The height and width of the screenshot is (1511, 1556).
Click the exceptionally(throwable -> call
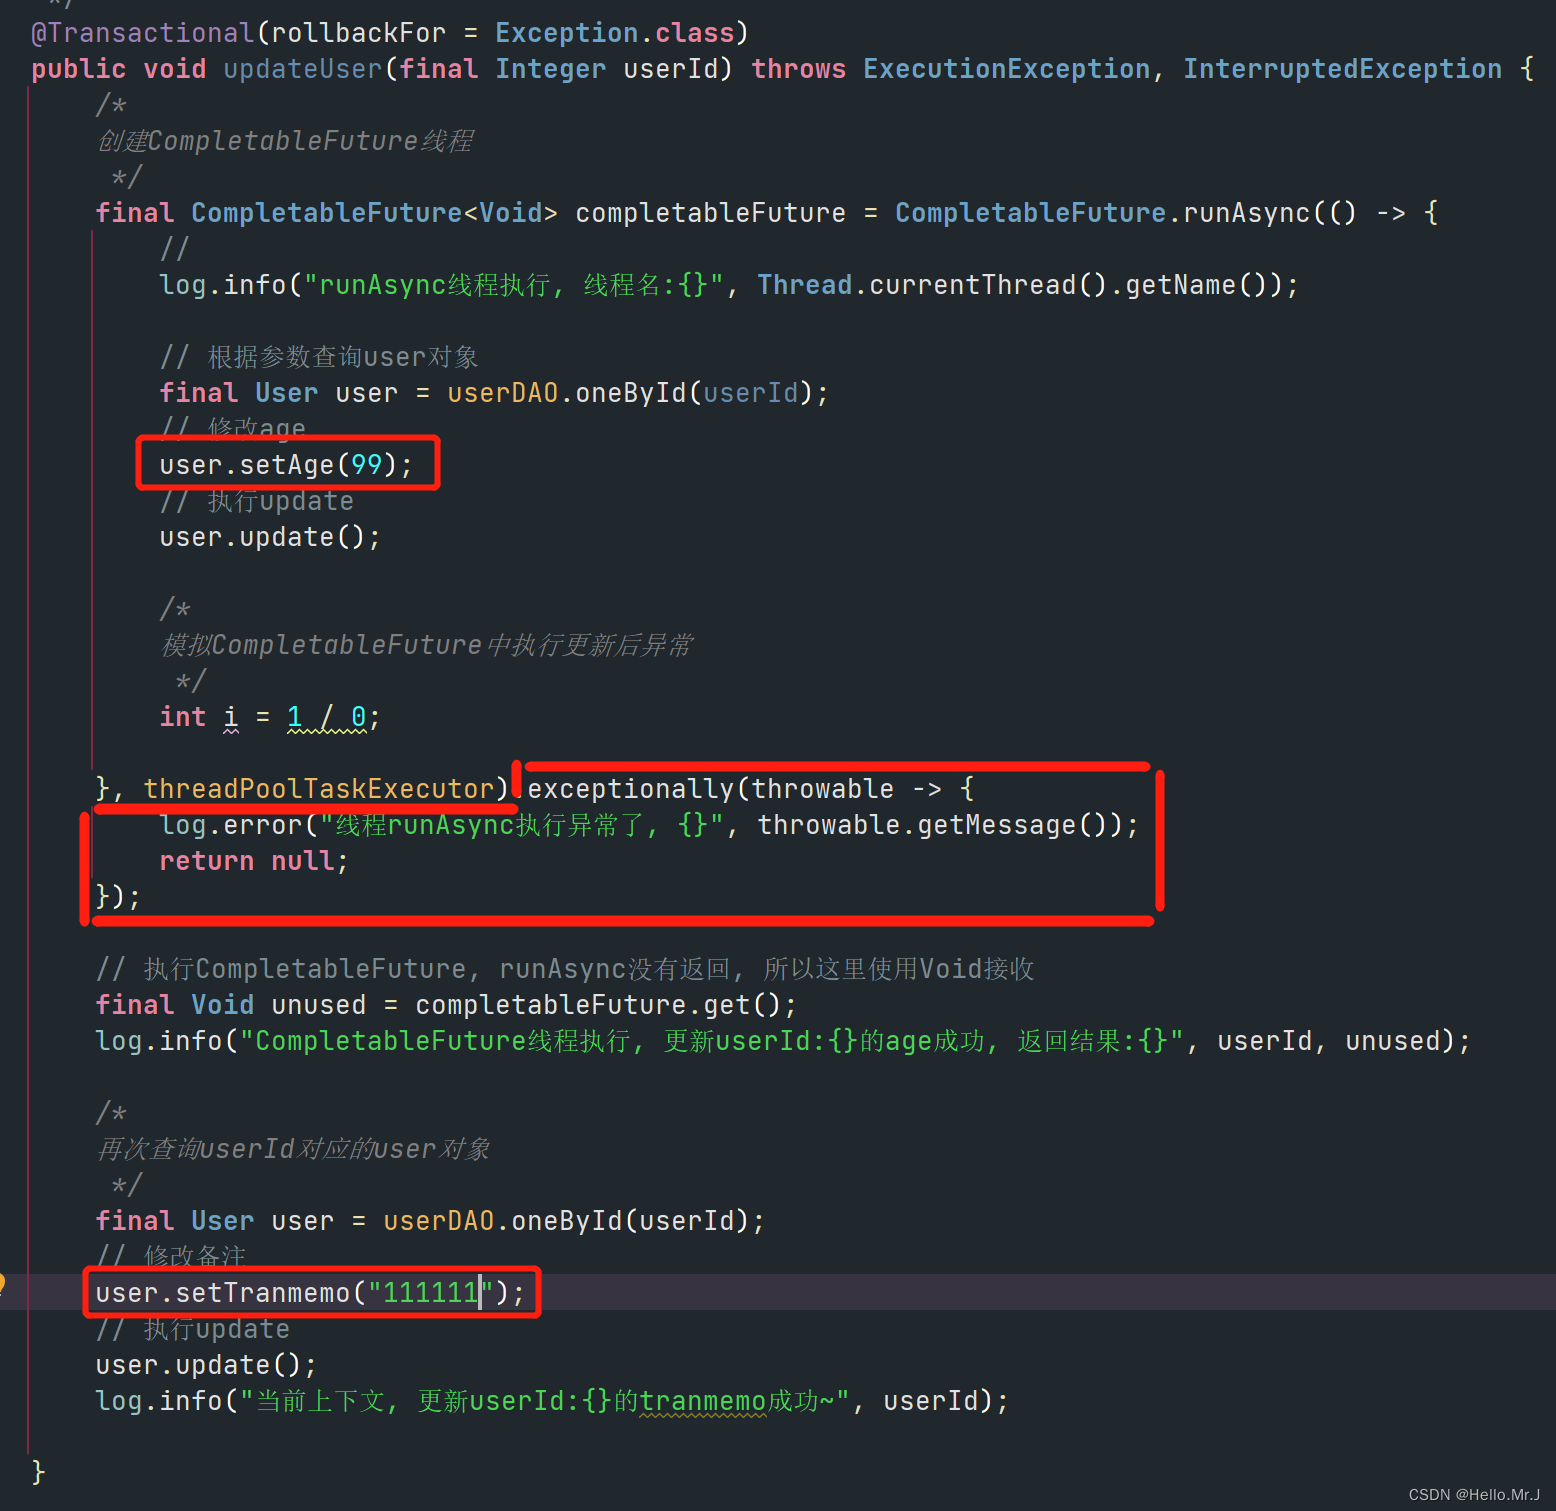tap(750, 789)
